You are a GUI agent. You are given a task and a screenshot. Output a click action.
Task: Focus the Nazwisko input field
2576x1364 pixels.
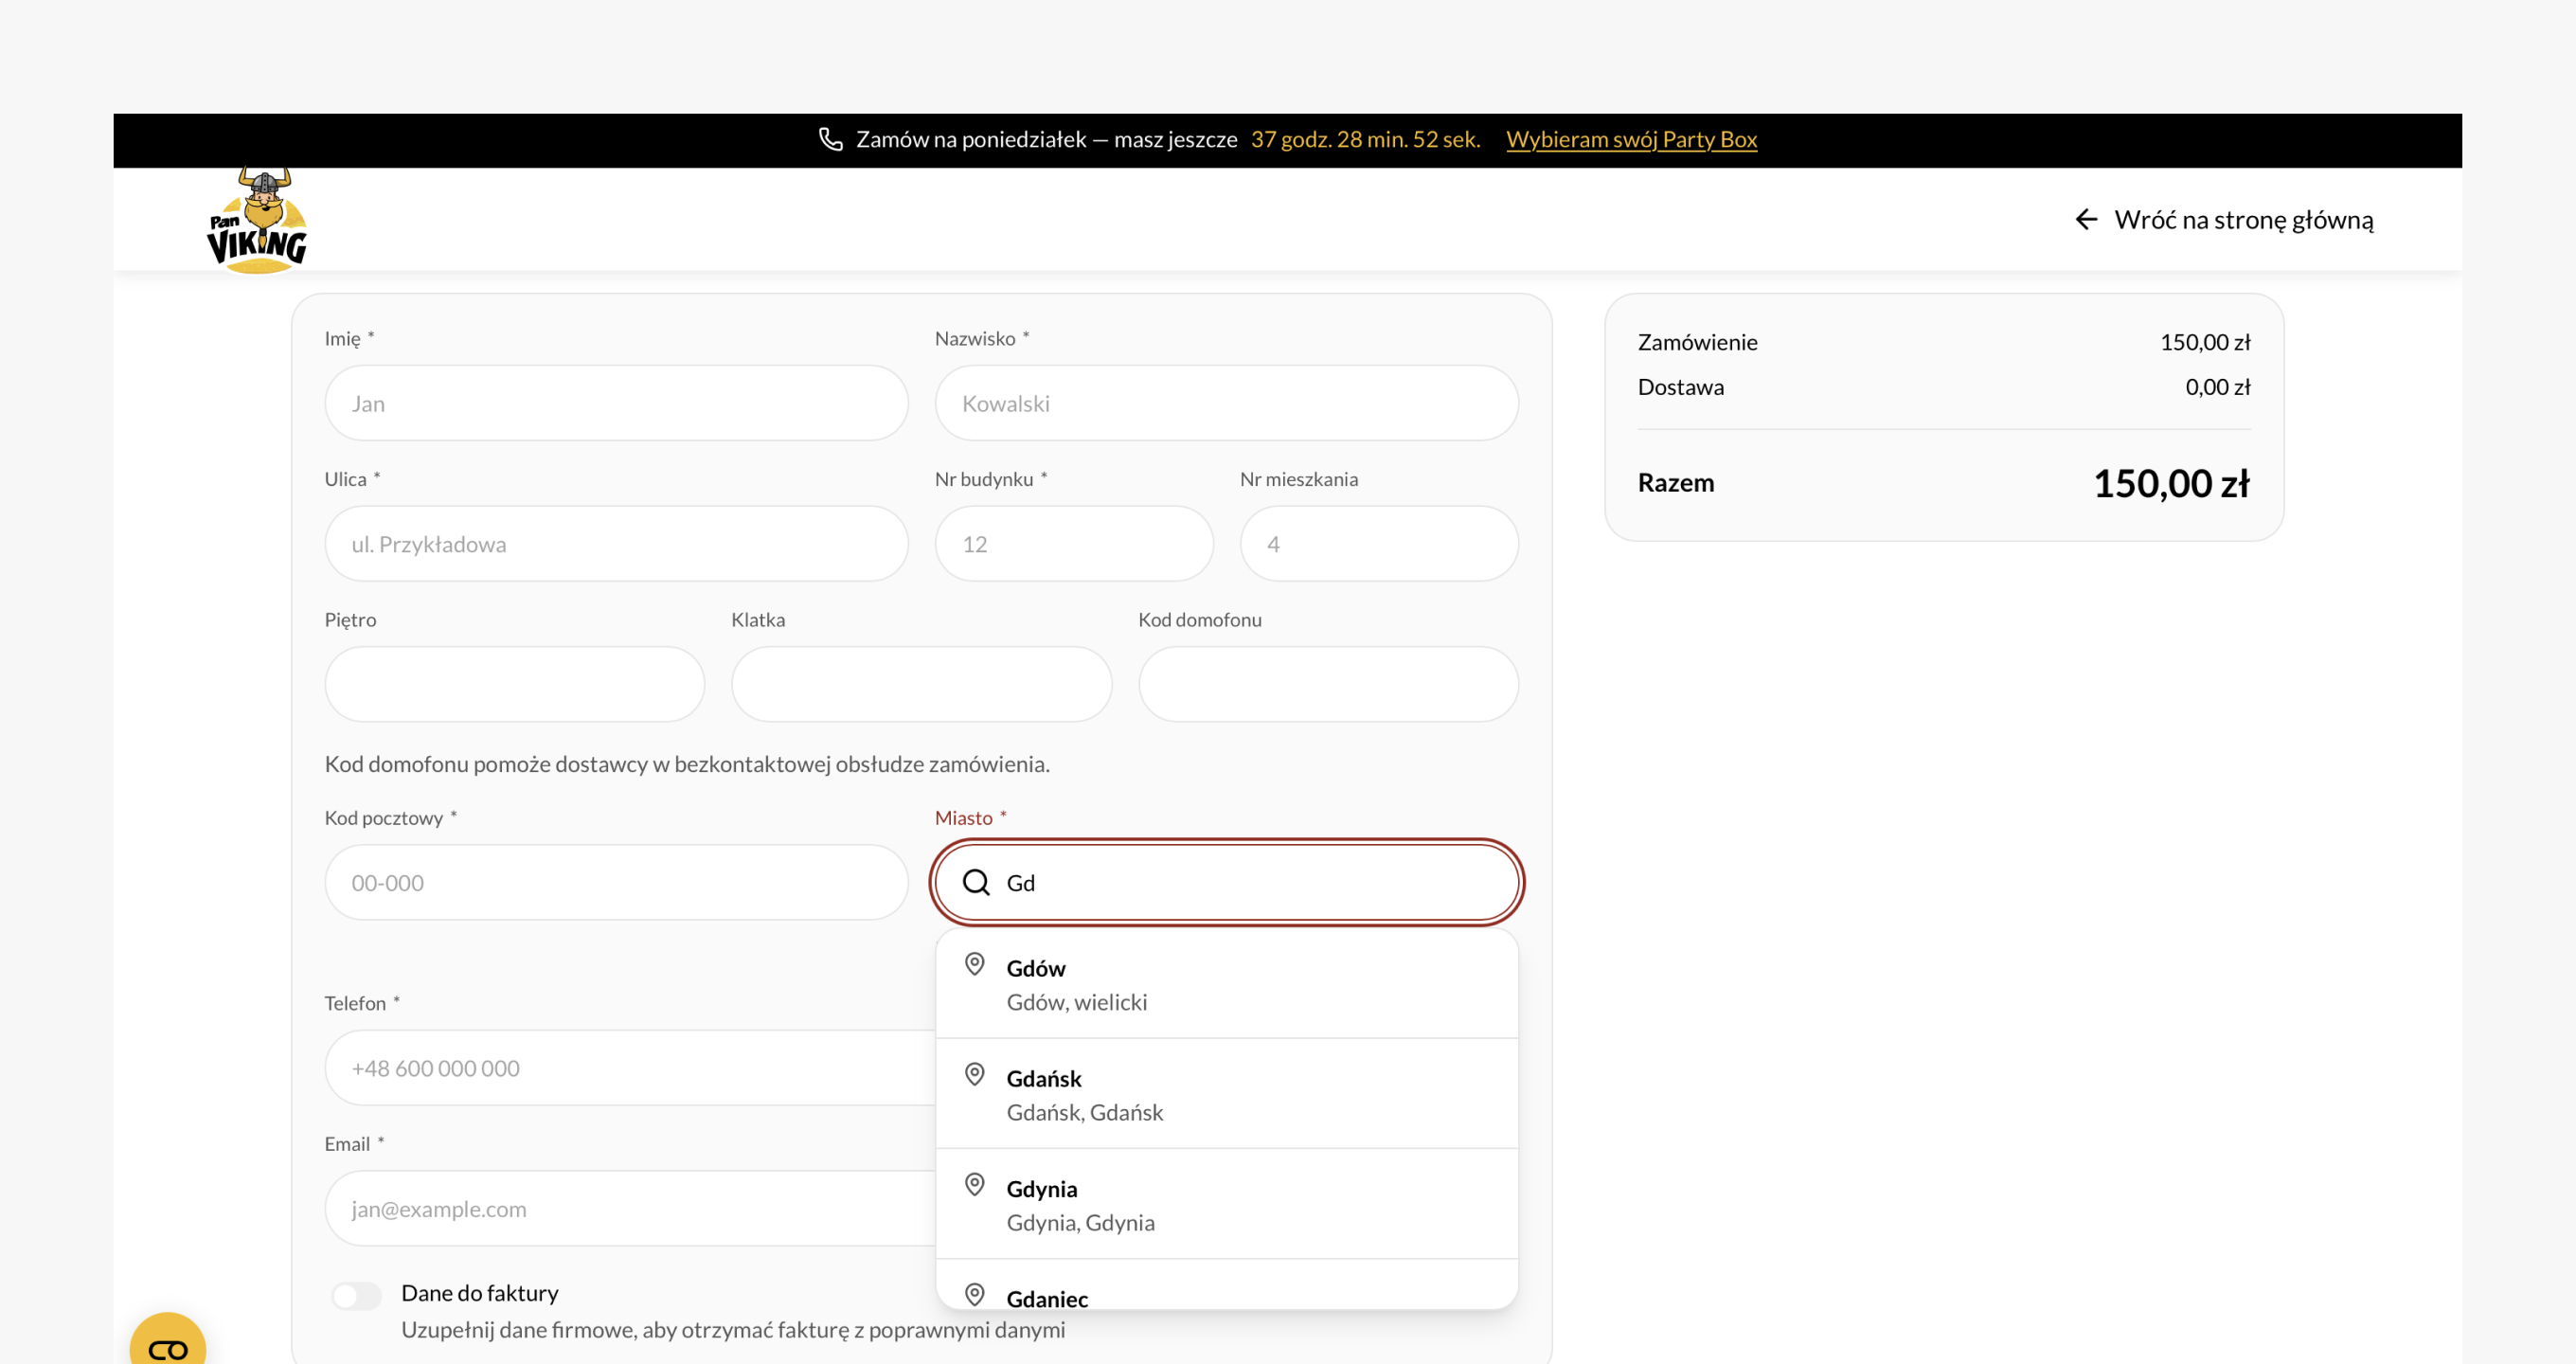1226,403
